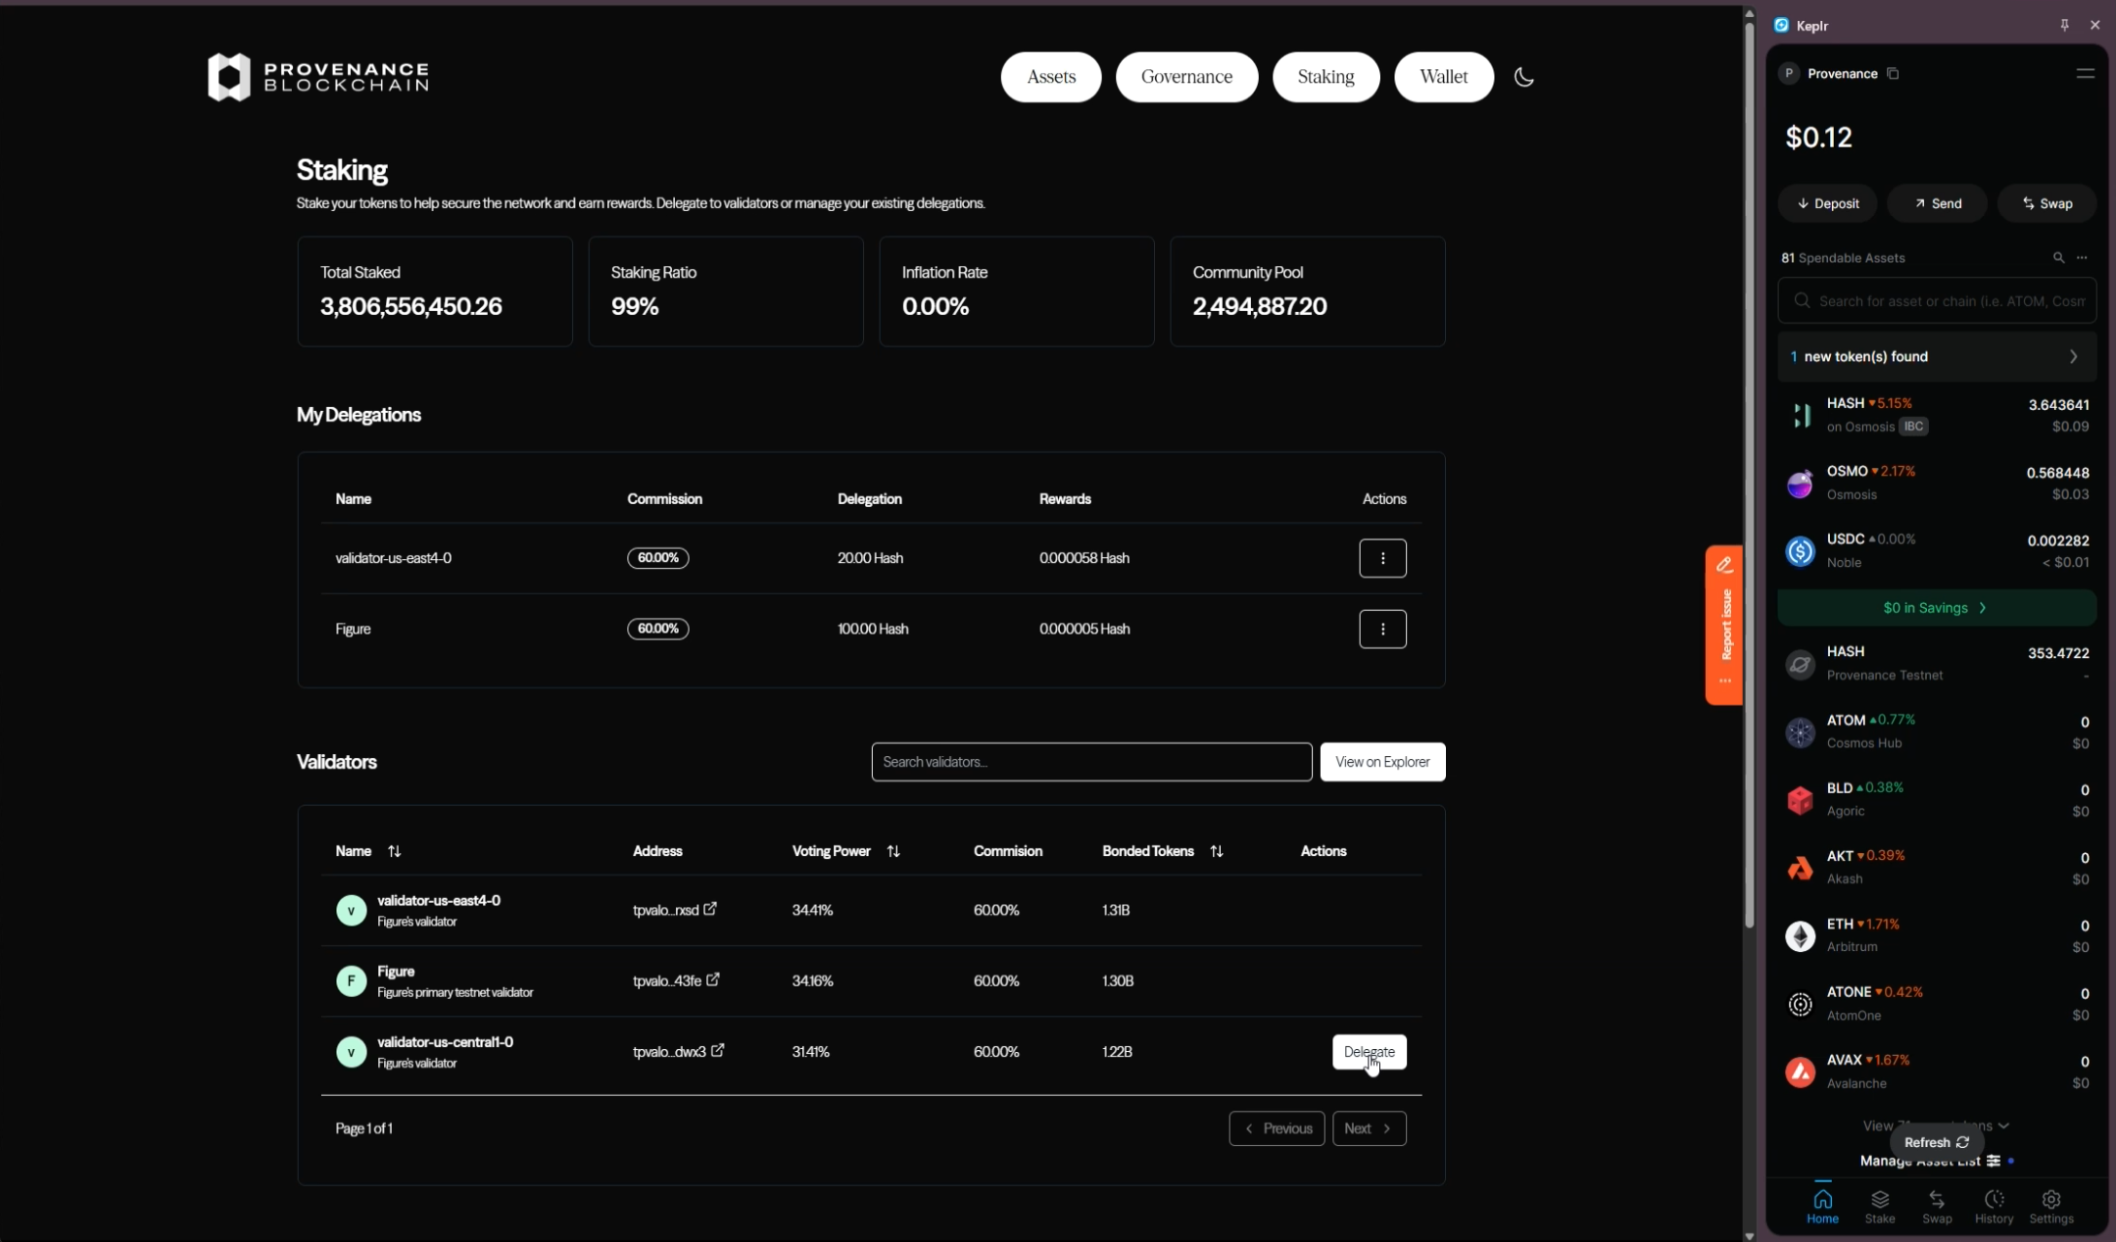This screenshot has height=1242, width=2116.
Task: Sort validators by Bonded Tokens
Action: 1216,851
